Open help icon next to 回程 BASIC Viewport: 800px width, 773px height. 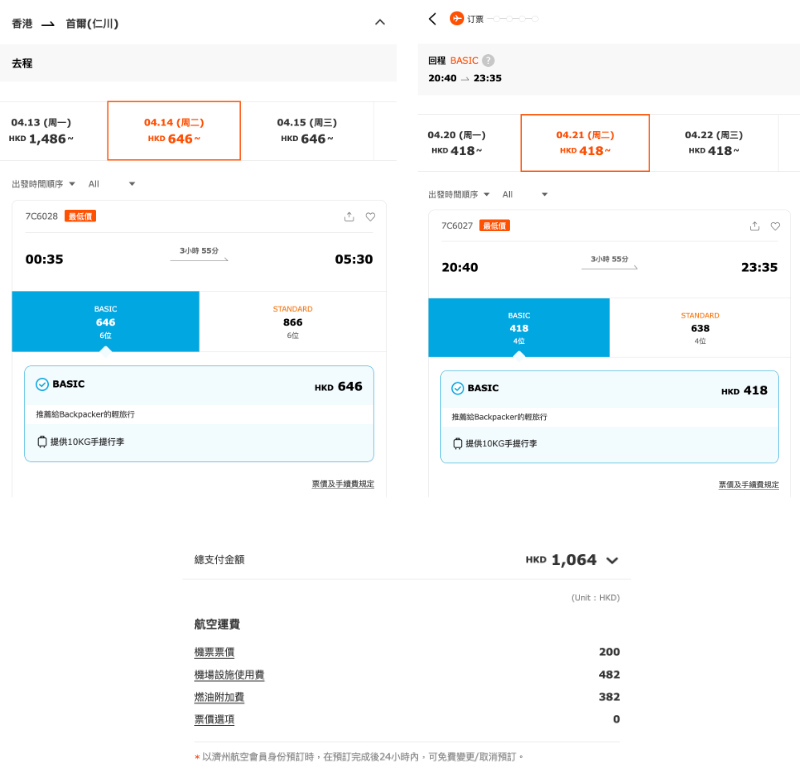[488, 61]
